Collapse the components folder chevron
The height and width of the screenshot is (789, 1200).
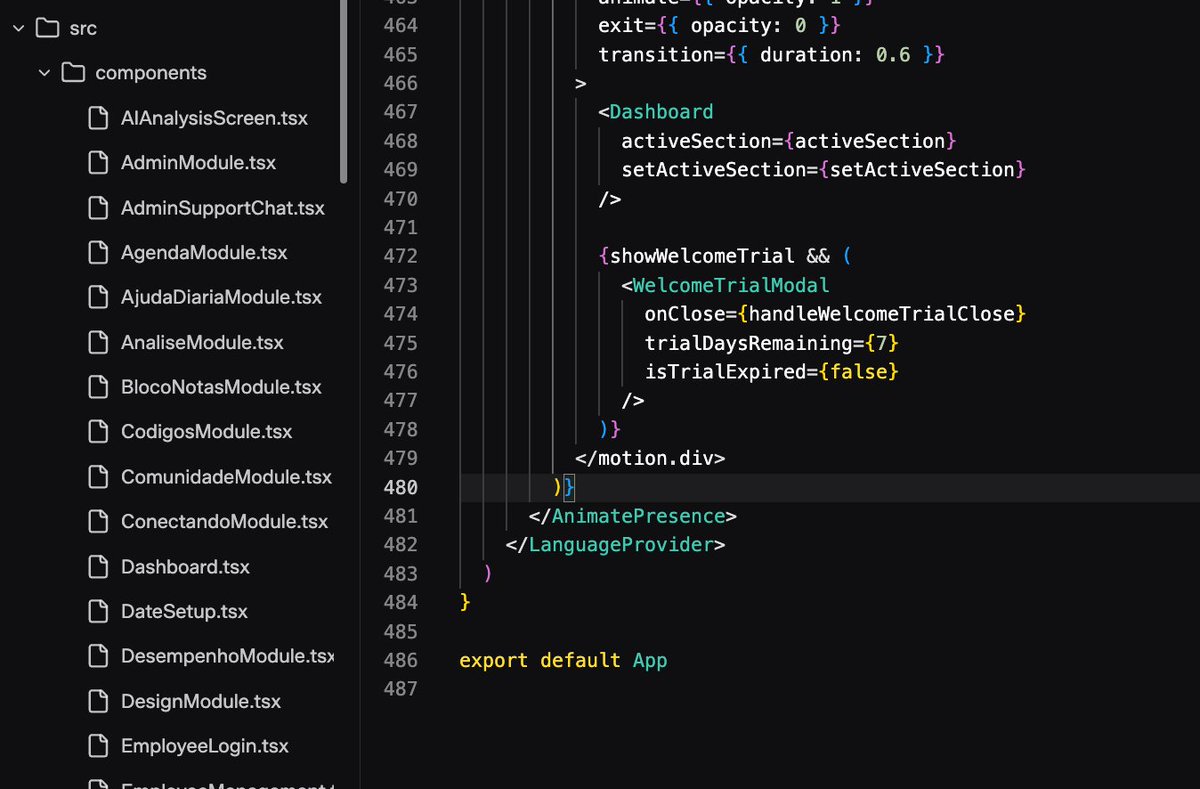pos(44,73)
